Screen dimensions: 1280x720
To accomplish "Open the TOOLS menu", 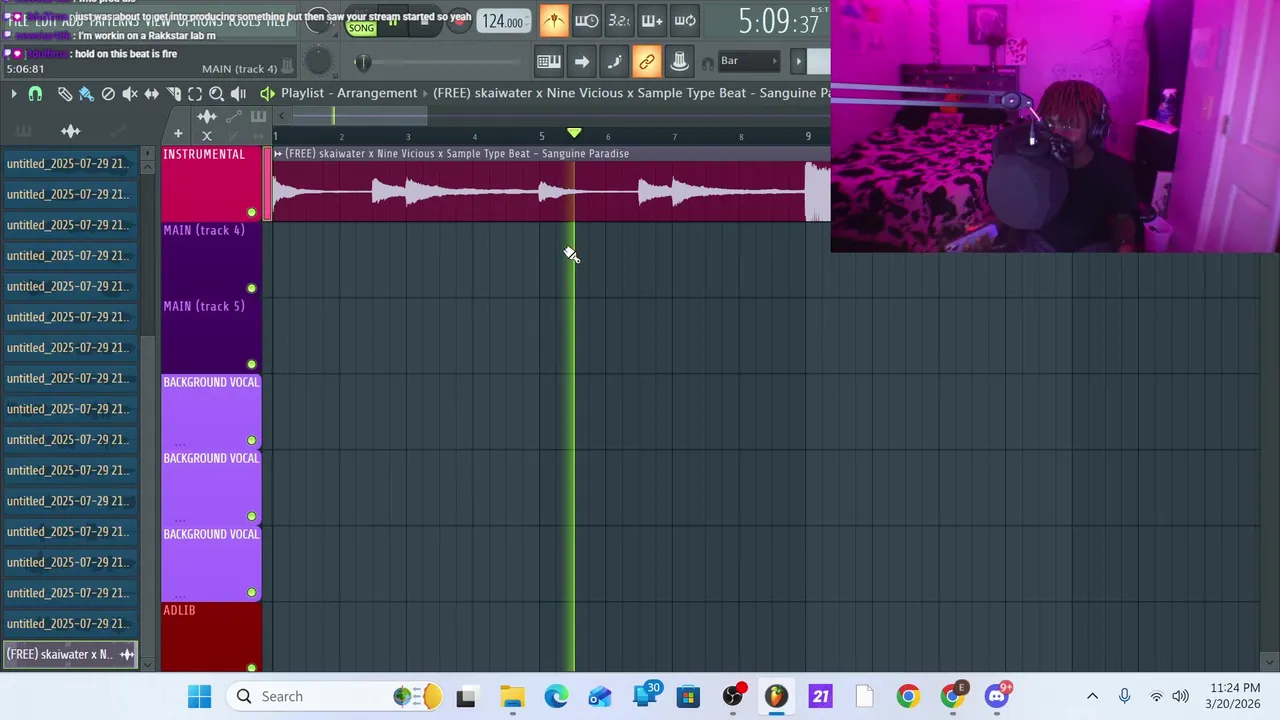I will pos(245,21).
